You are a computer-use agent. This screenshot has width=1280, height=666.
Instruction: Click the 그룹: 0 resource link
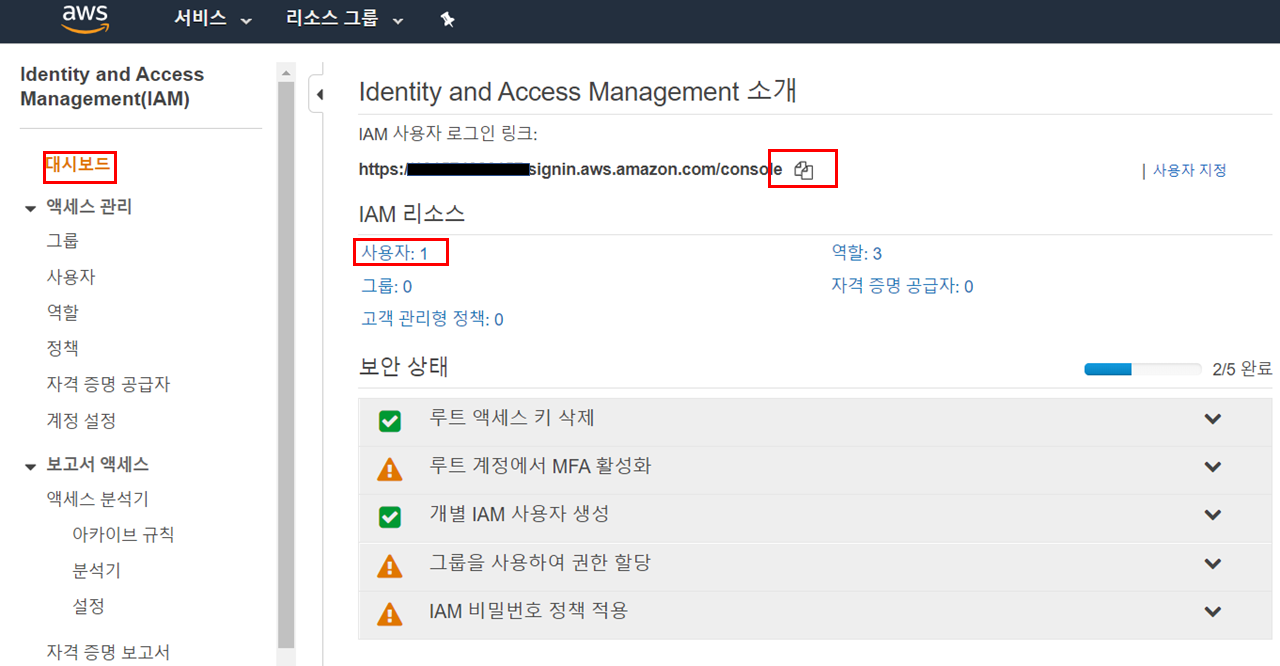point(386,286)
